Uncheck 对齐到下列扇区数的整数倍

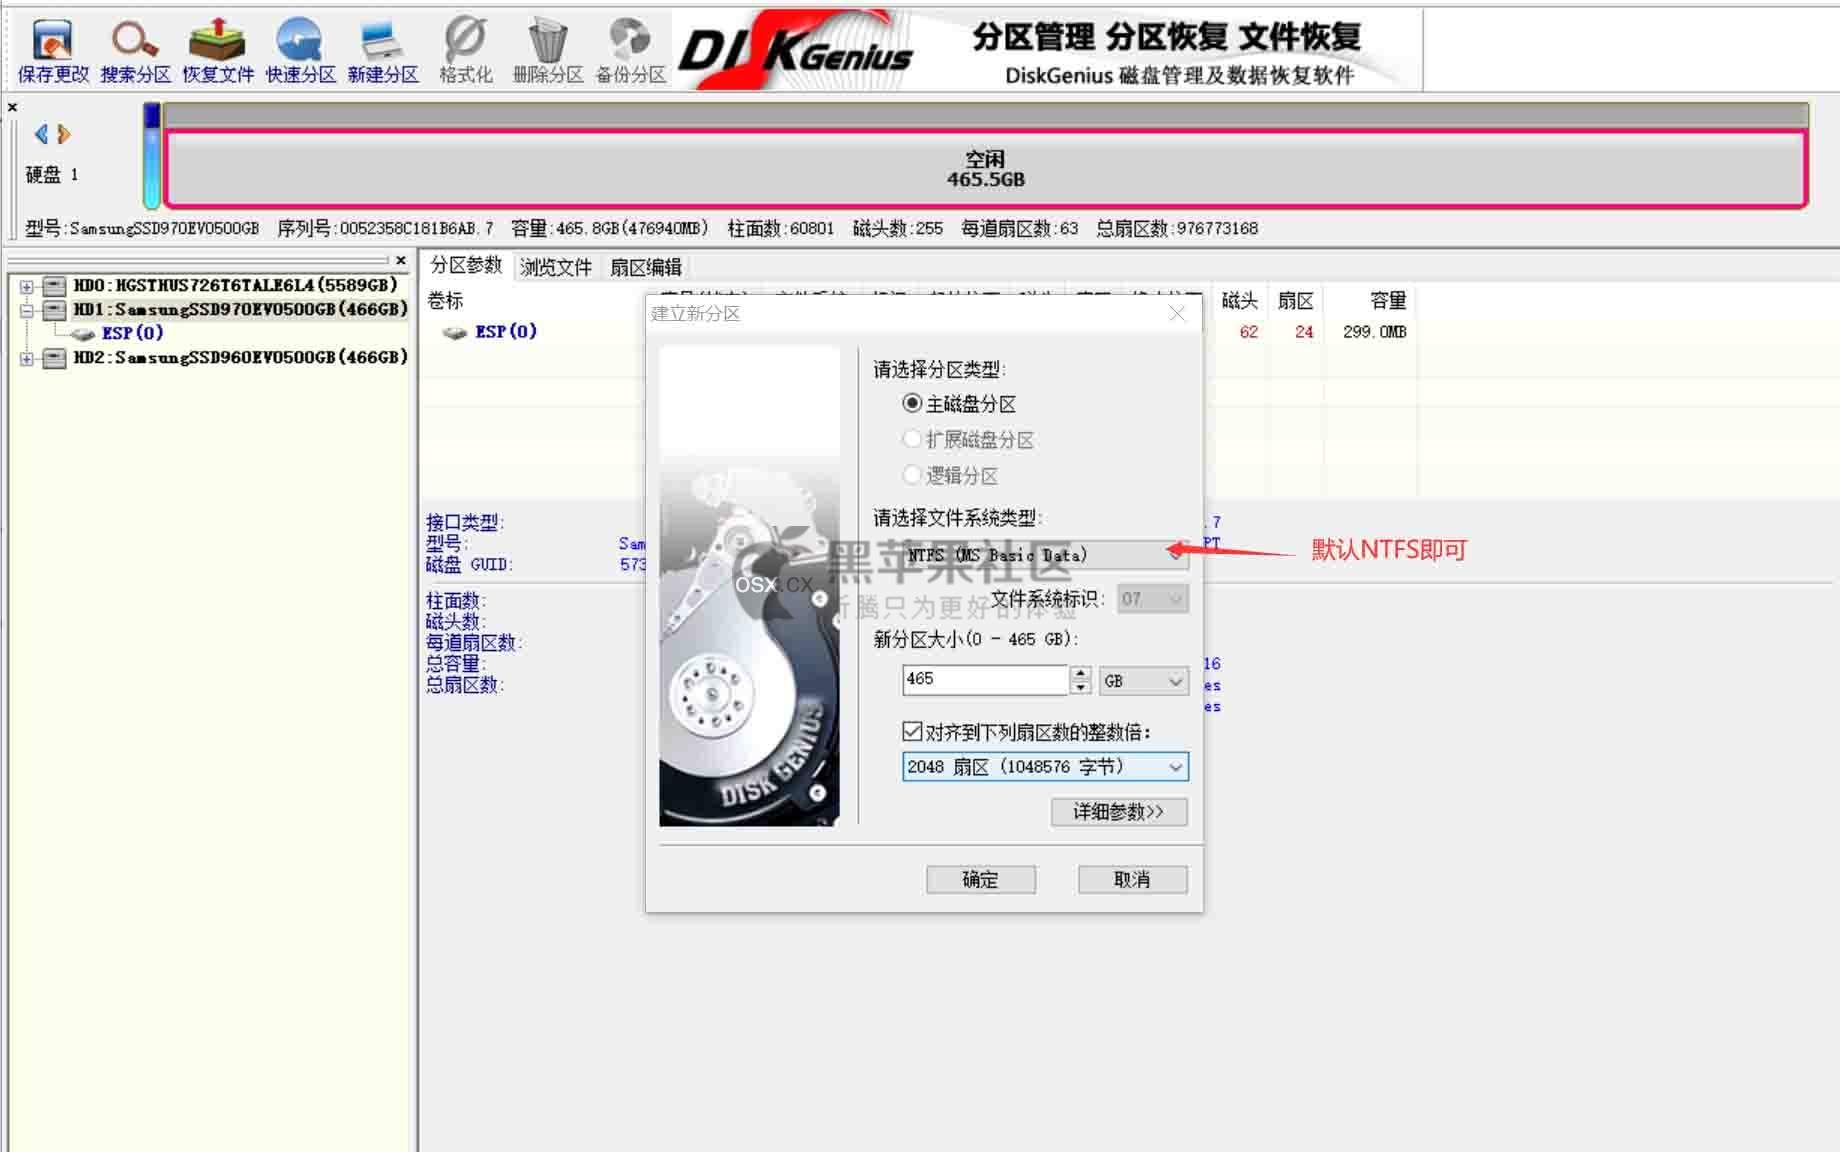tap(911, 731)
